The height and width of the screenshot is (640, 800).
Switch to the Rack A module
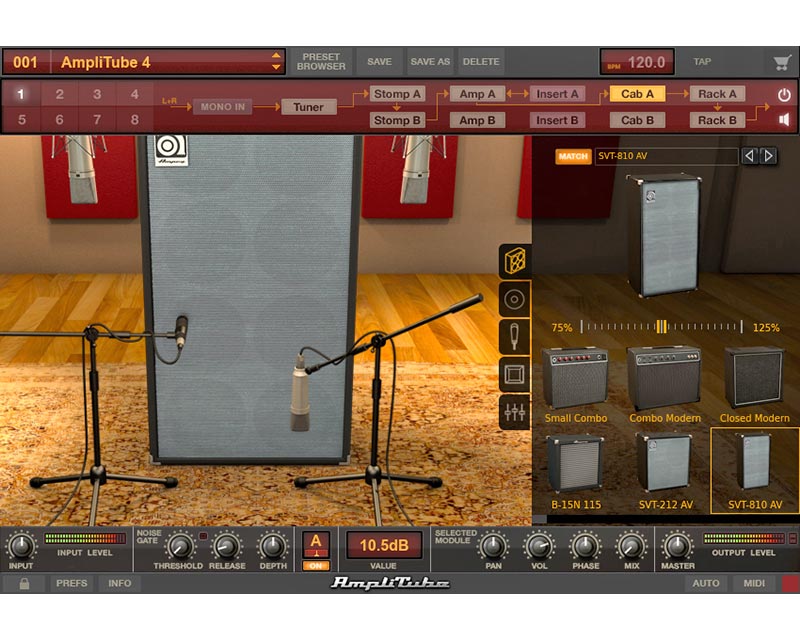coord(717,94)
